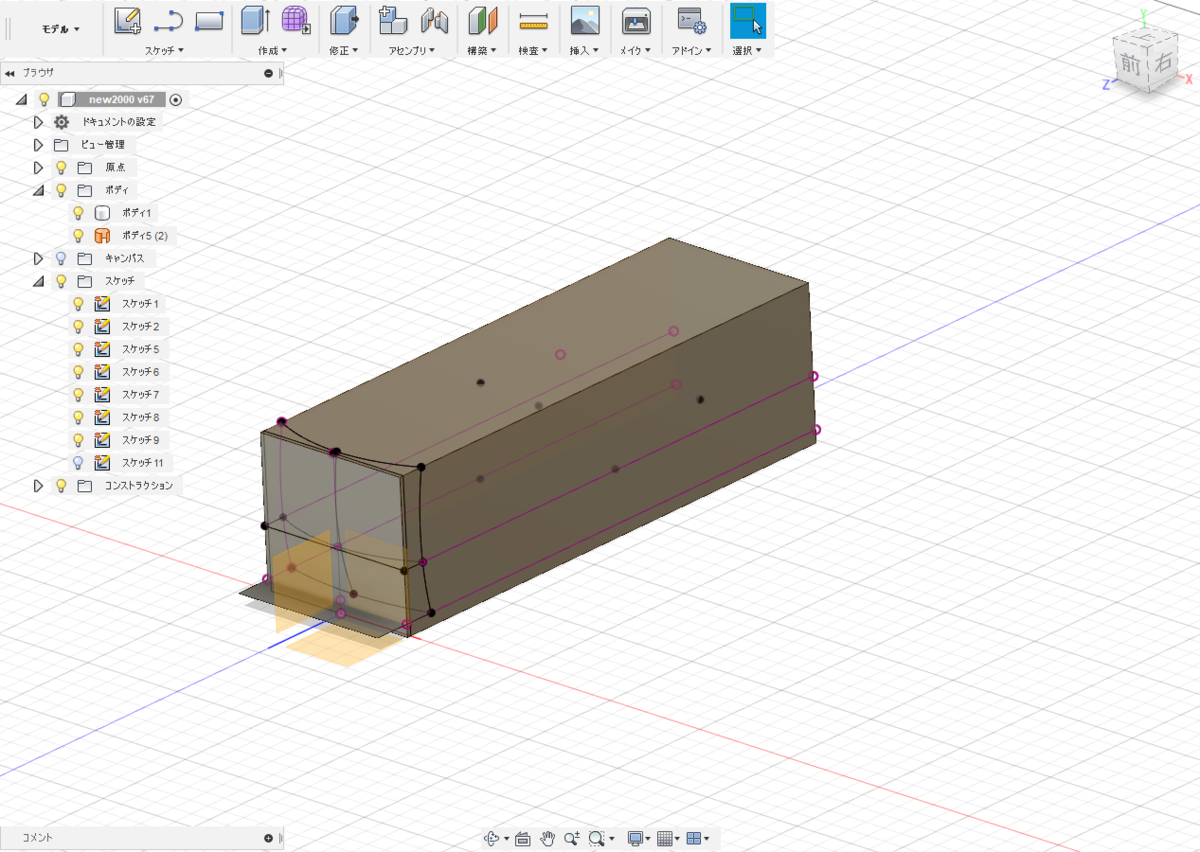Open dropdown arrow next to Orbit icon

[507, 839]
